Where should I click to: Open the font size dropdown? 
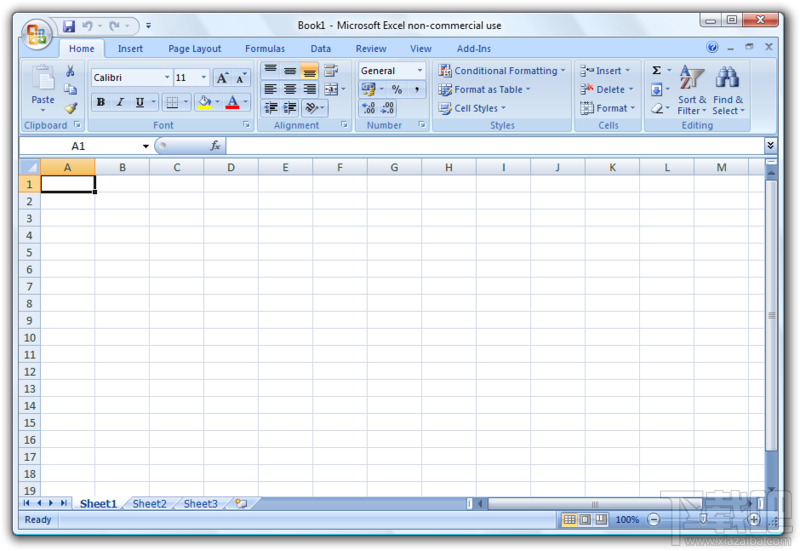204,78
